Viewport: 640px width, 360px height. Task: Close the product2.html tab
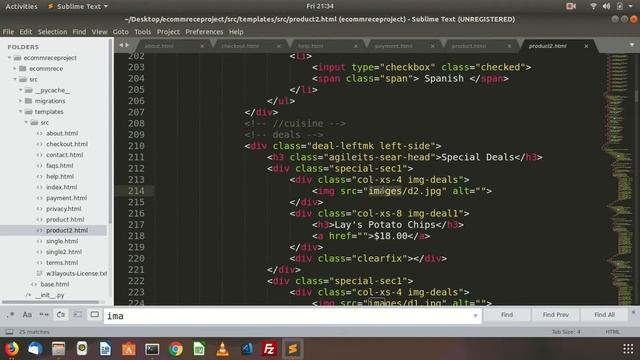[x=586, y=46]
